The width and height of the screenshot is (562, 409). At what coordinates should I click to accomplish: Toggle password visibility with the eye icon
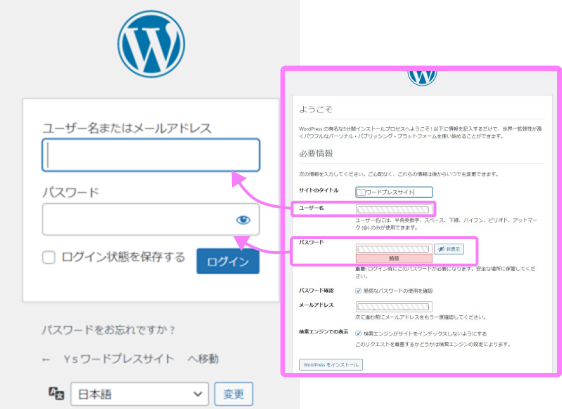pos(243,220)
